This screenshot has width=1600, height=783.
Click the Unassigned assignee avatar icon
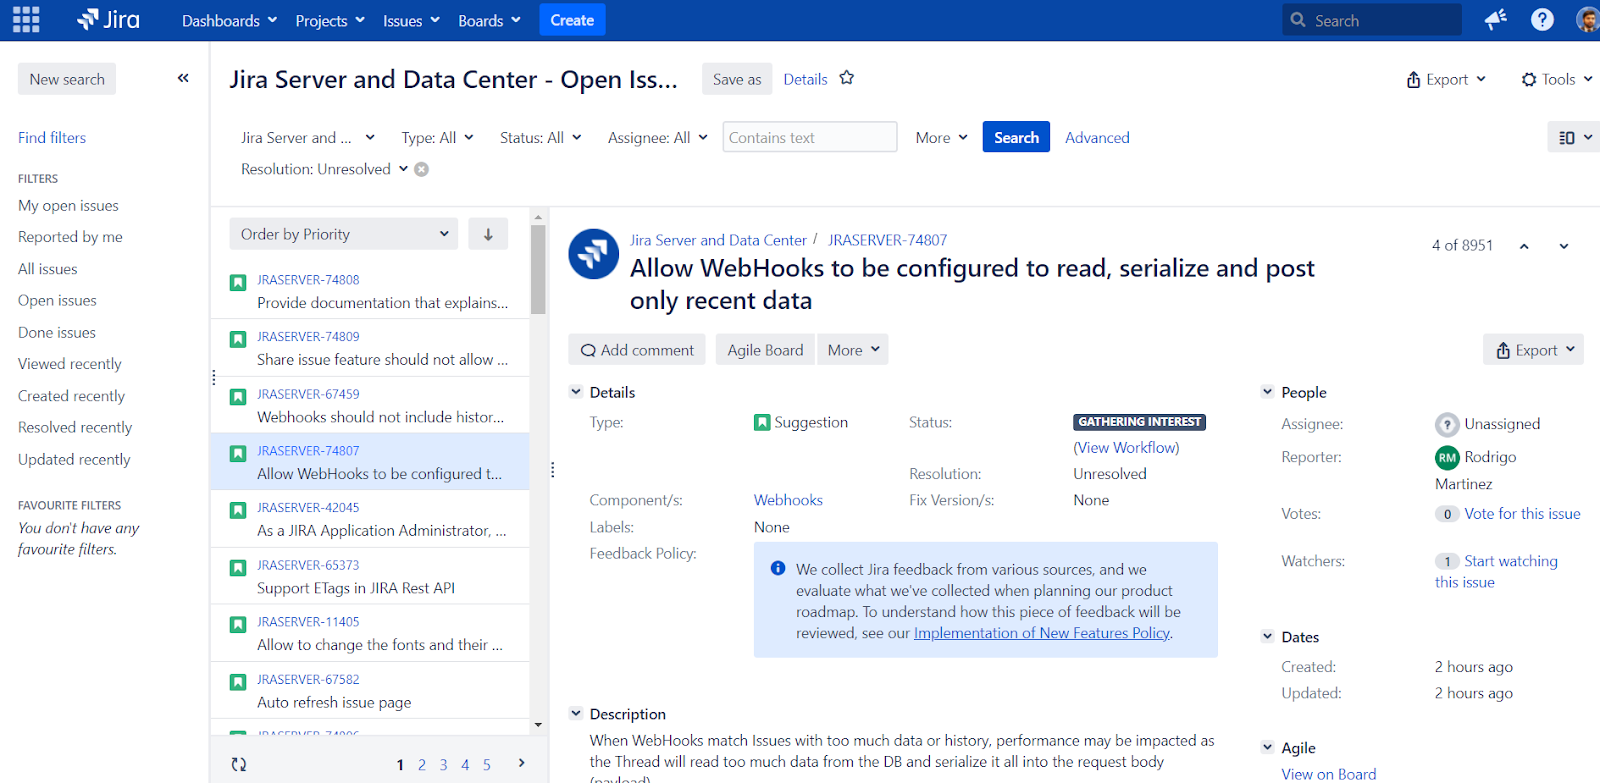pos(1447,424)
